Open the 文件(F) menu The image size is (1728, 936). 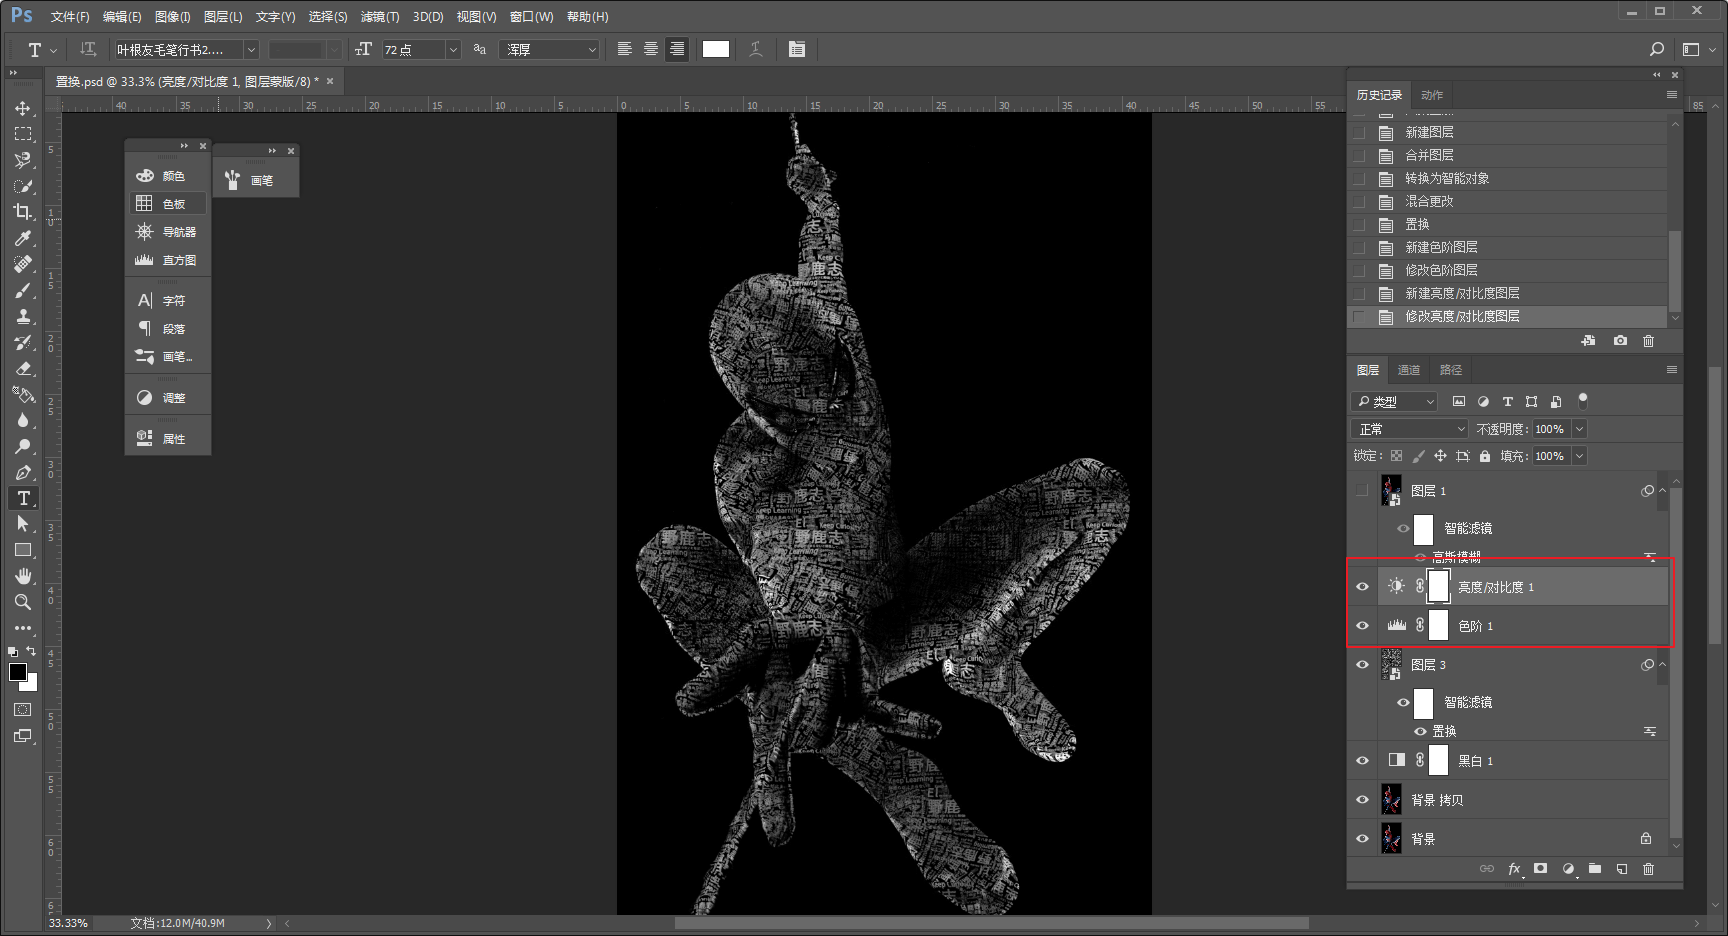70,17
